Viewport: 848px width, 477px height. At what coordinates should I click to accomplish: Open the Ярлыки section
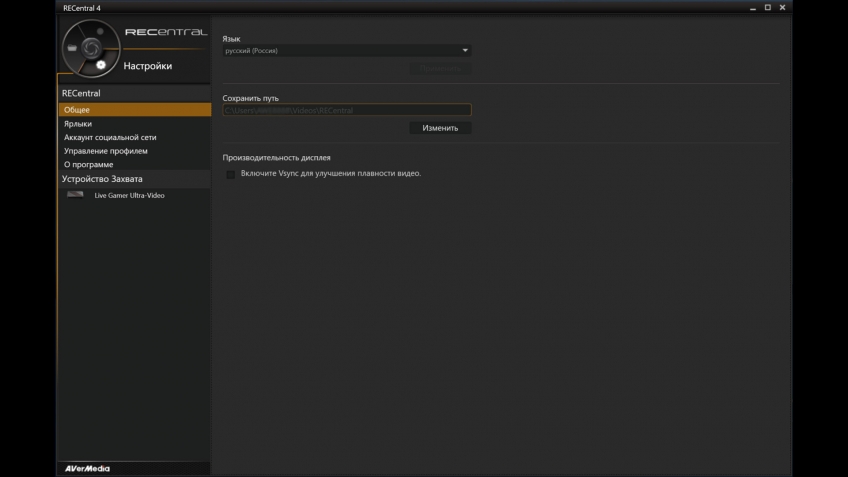tap(78, 124)
